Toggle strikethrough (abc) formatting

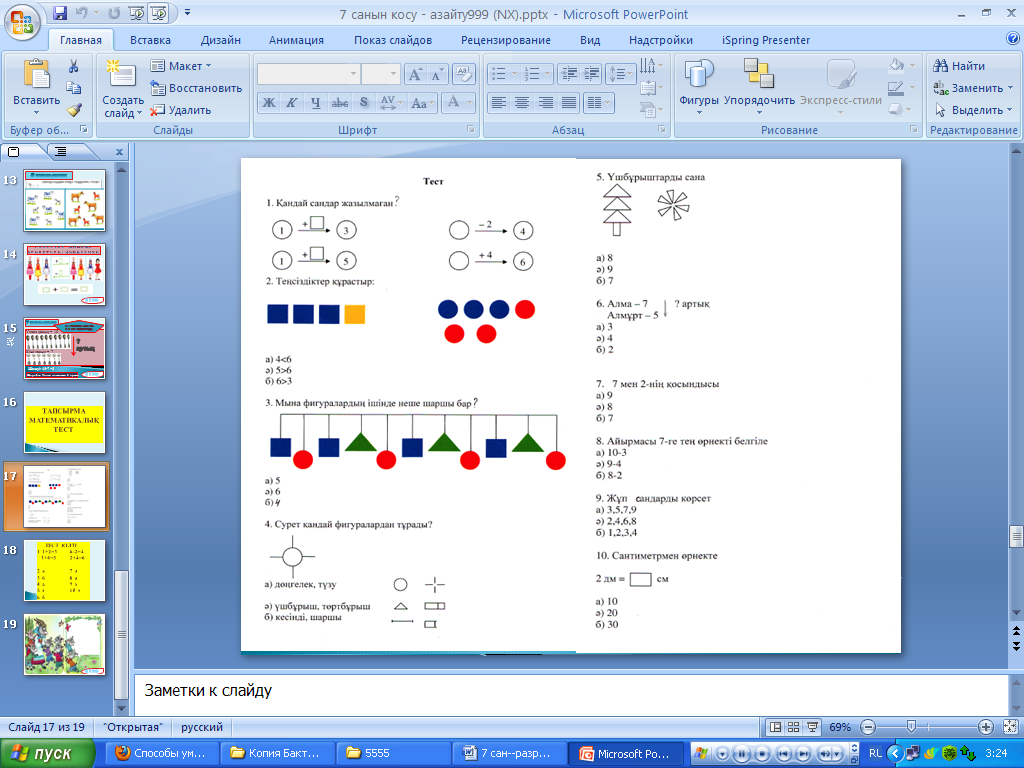[x=340, y=103]
